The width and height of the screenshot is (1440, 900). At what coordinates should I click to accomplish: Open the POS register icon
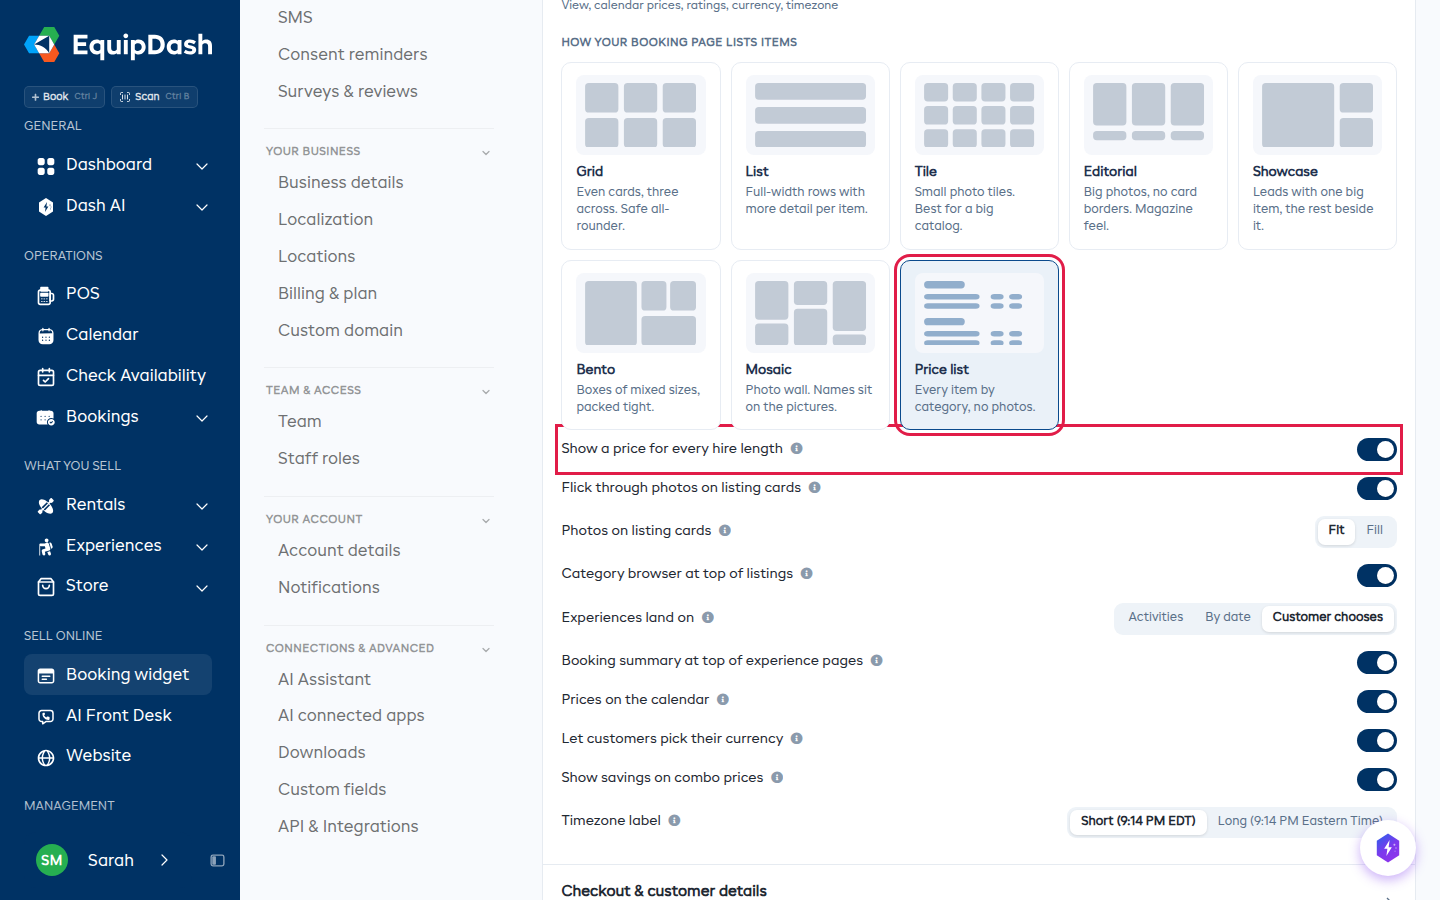click(x=46, y=295)
